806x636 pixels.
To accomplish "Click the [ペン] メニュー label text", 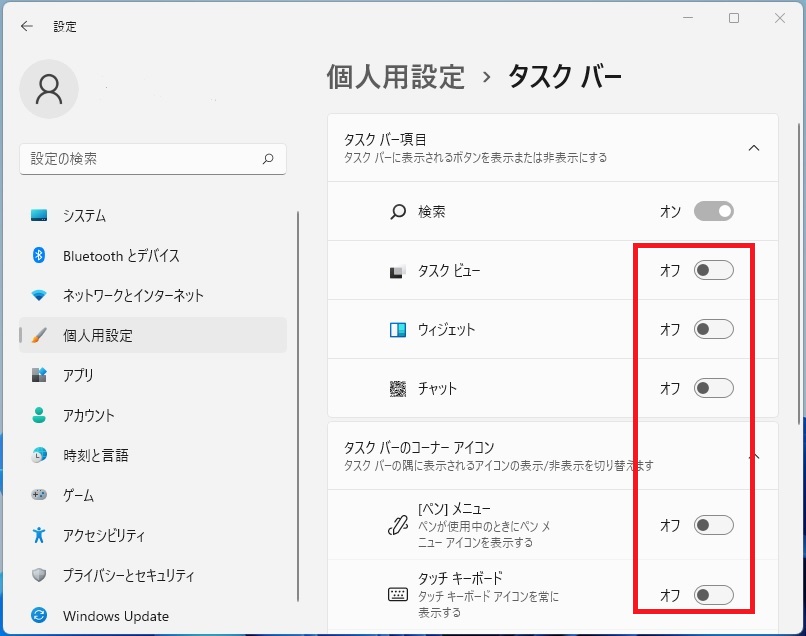I will coord(454,508).
